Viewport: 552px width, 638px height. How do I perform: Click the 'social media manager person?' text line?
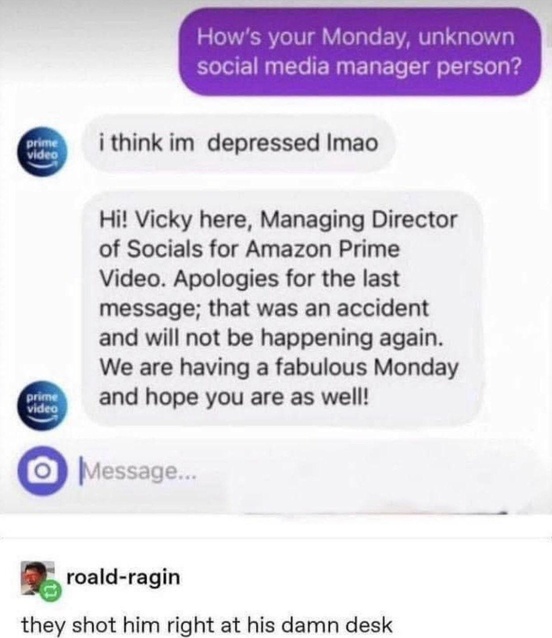coord(359,67)
